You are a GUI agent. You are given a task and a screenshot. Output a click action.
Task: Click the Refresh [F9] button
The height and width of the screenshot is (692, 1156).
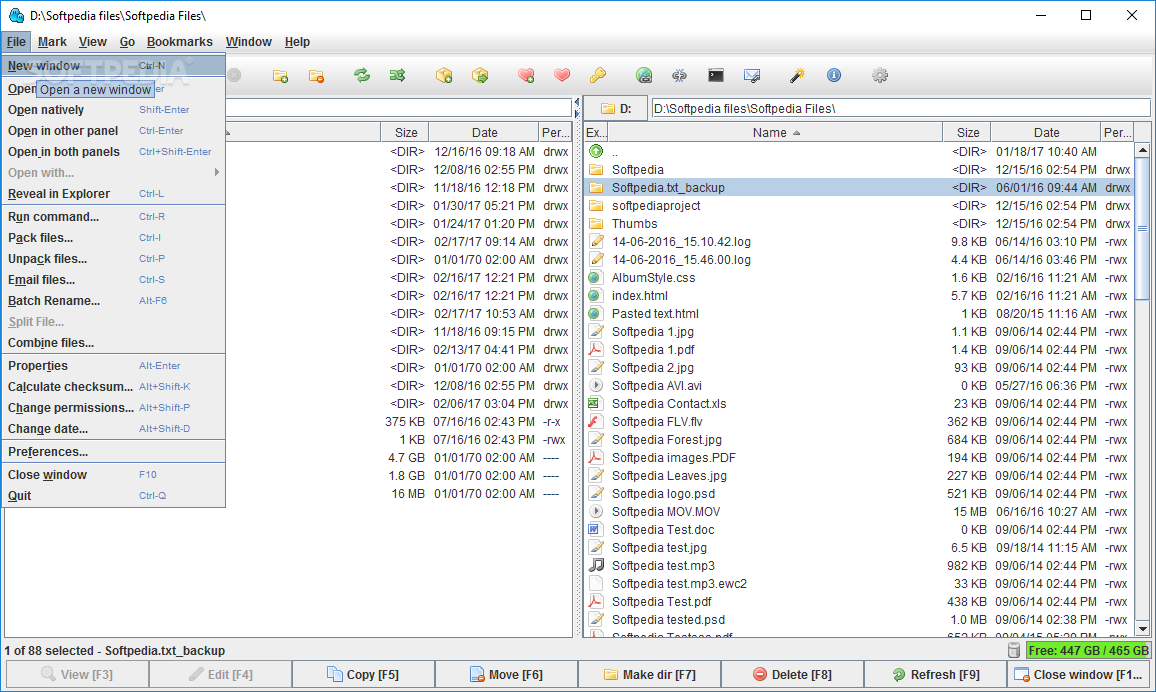pos(935,674)
